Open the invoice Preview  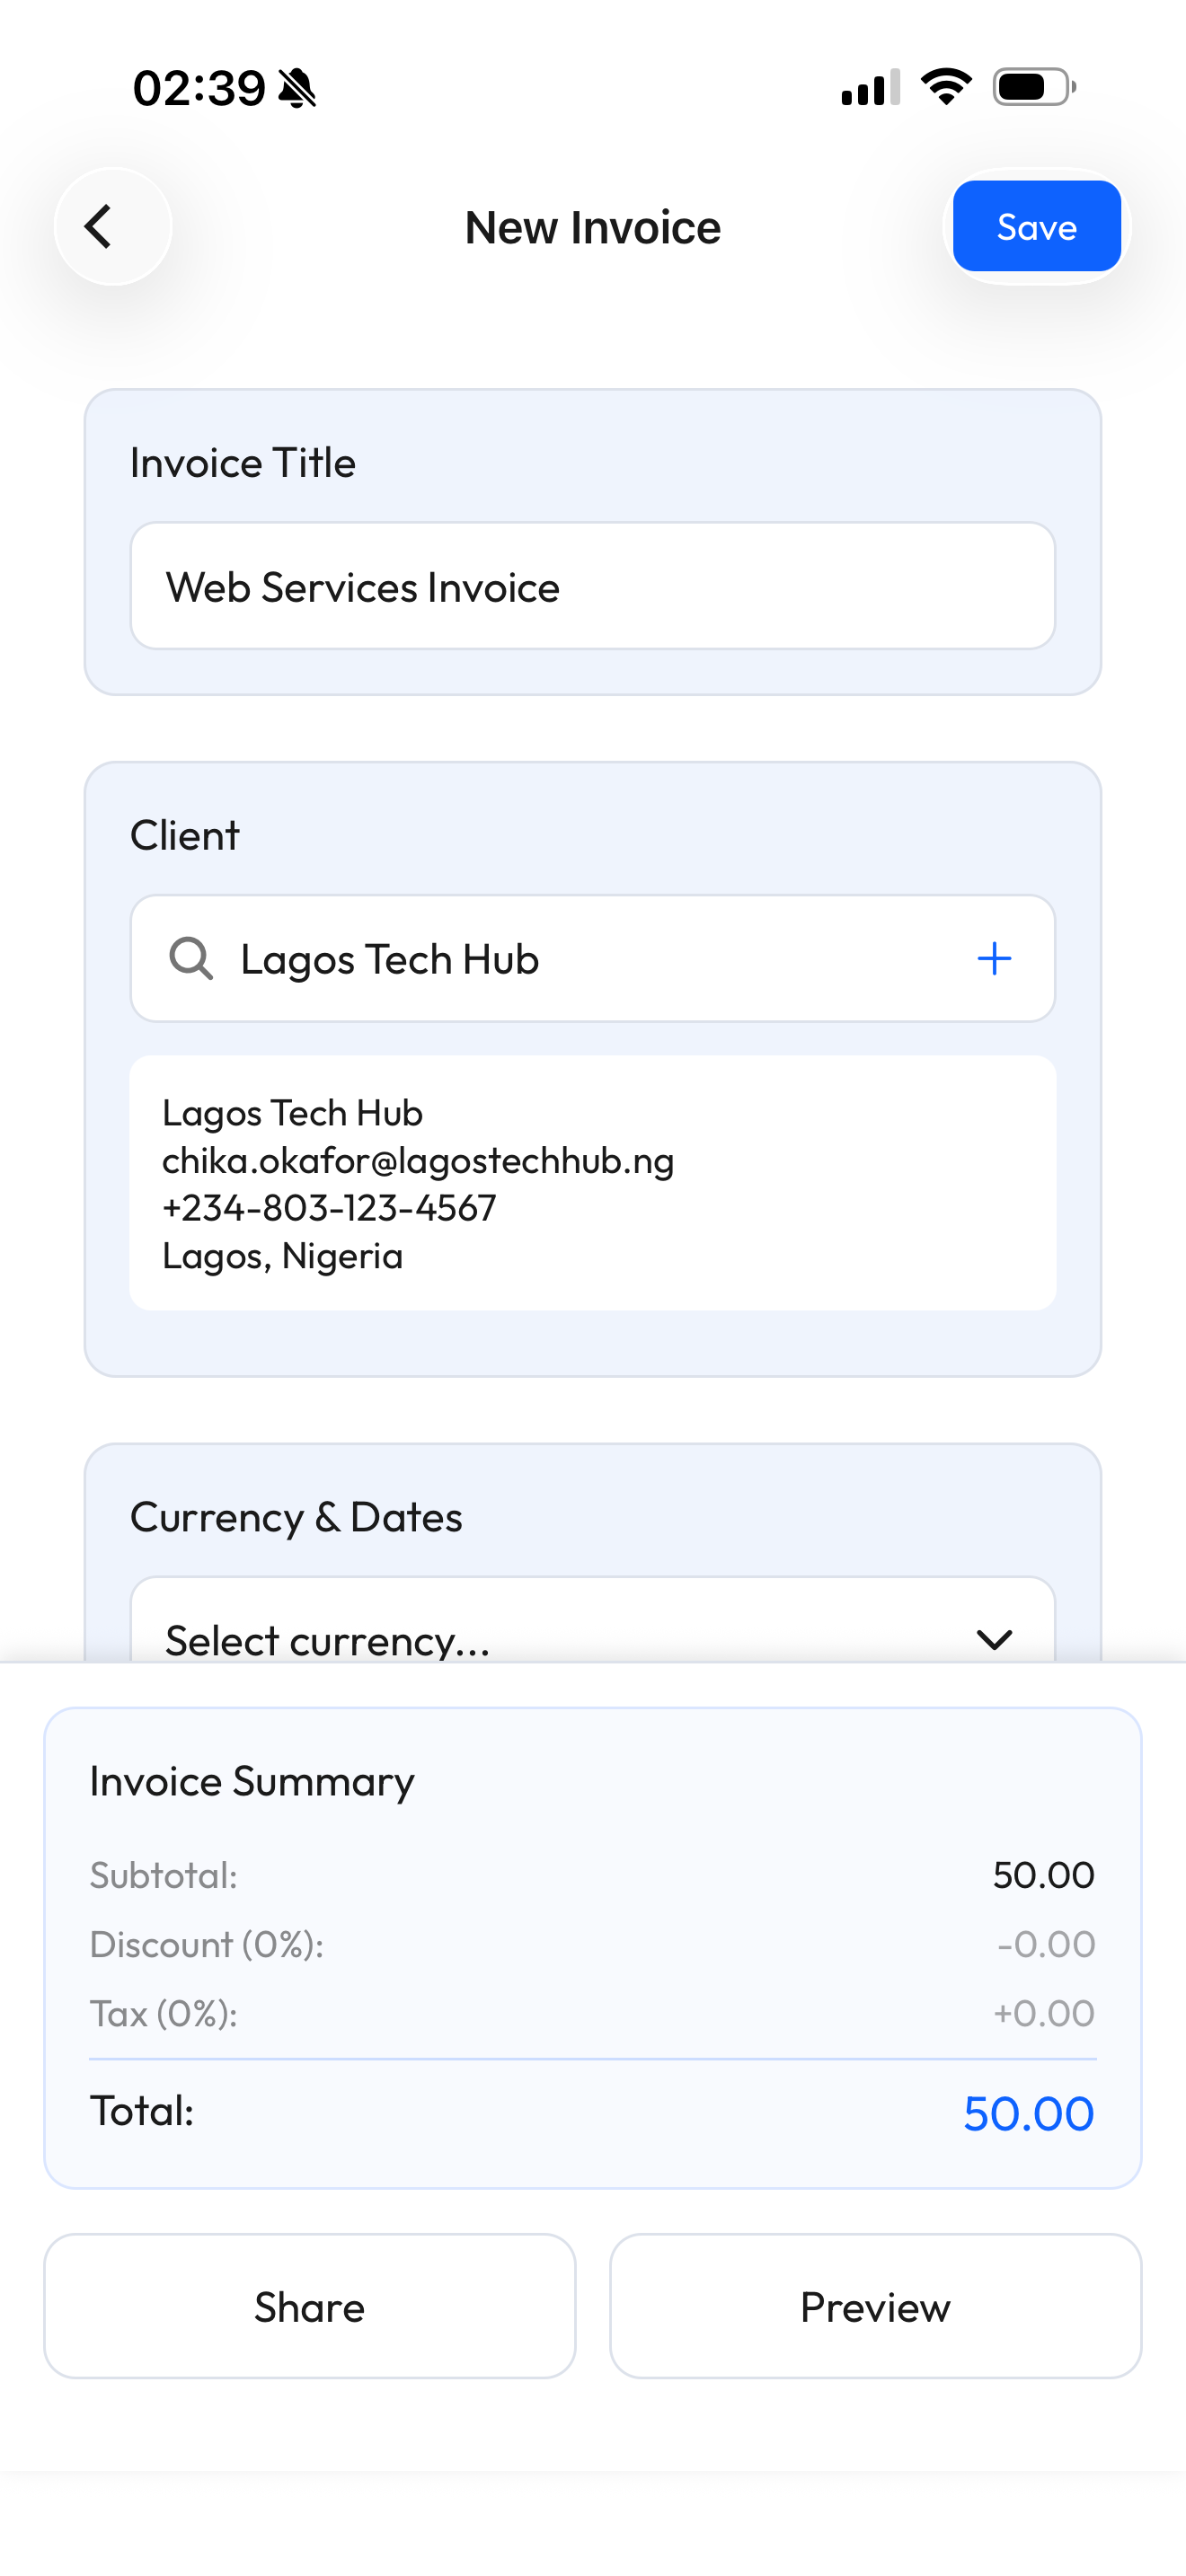pos(875,2306)
